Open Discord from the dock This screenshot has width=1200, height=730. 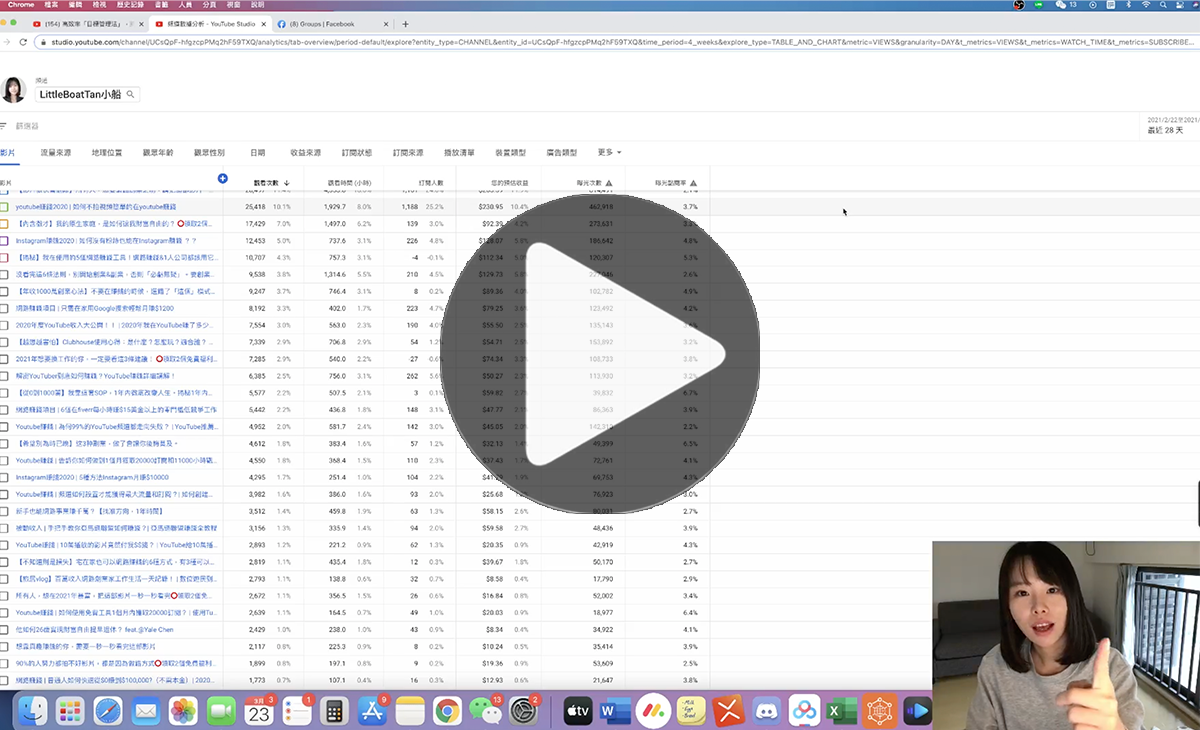[766, 711]
